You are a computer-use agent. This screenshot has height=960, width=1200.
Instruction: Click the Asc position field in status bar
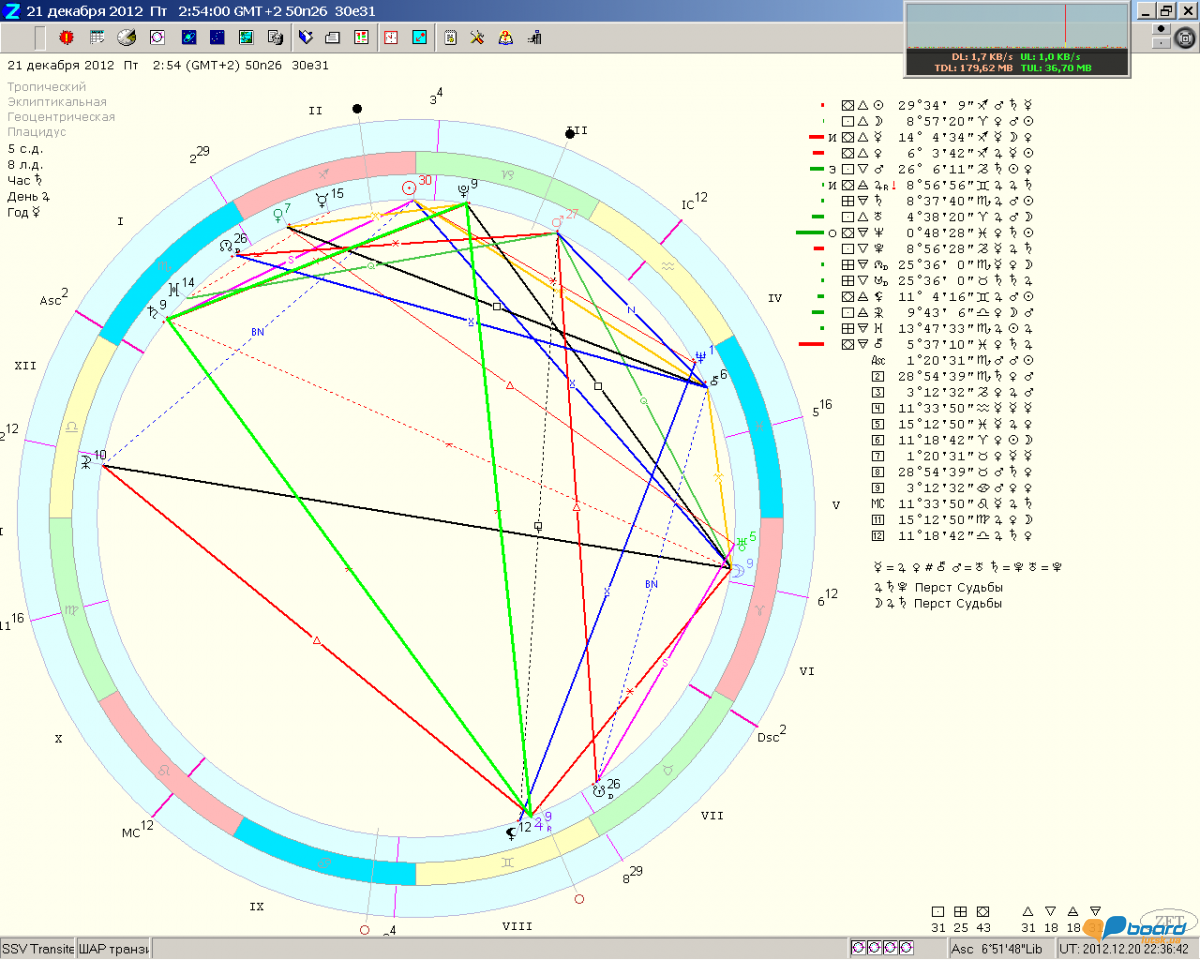[998, 948]
